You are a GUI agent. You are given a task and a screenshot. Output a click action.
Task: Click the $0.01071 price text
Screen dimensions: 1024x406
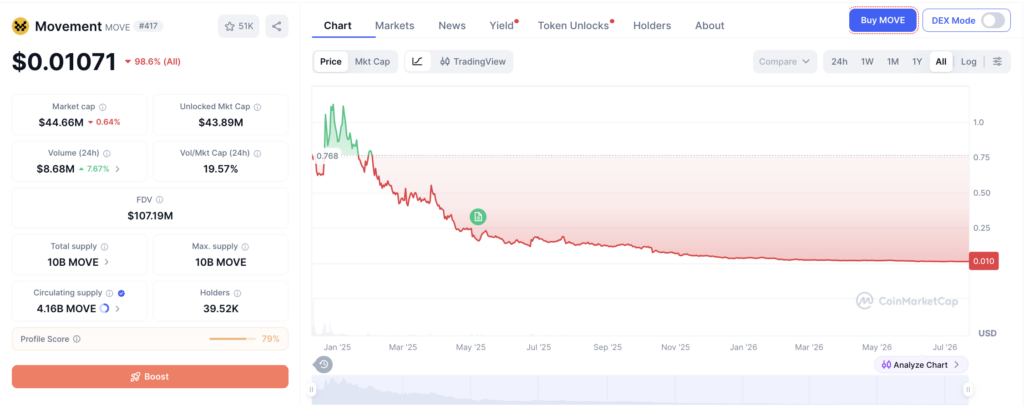click(x=64, y=61)
